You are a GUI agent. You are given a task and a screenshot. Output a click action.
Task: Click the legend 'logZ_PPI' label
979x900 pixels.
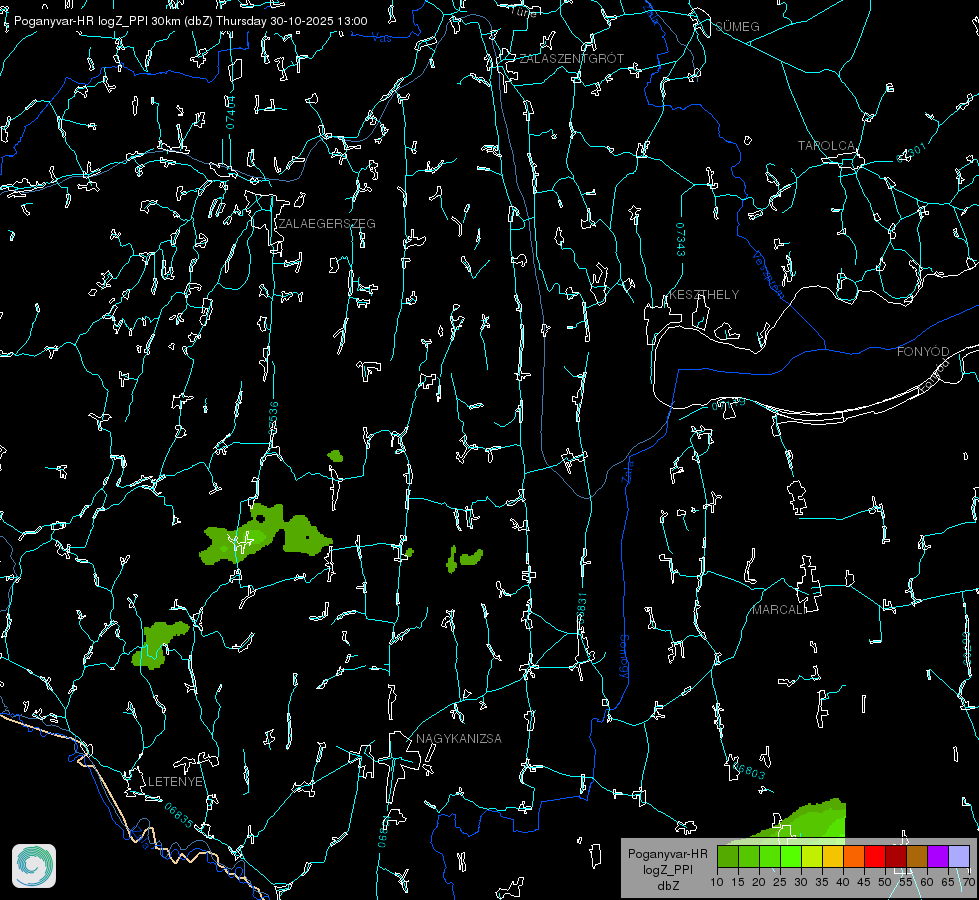point(667,869)
